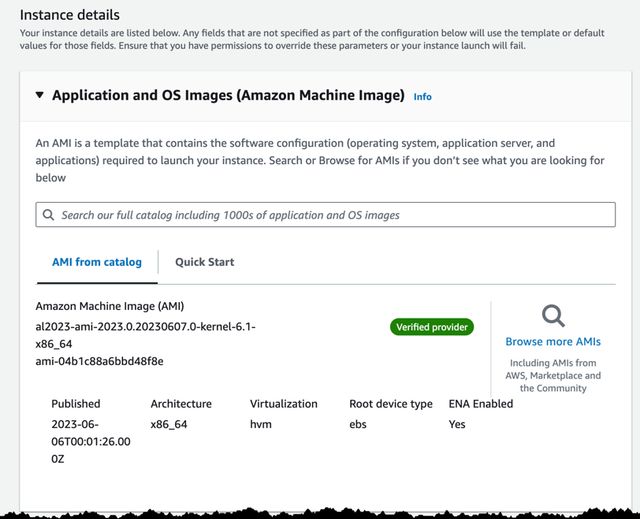Image resolution: width=640 pixels, height=519 pixels.
Task: Click the hvm Virtualization value
Action: 260,424
